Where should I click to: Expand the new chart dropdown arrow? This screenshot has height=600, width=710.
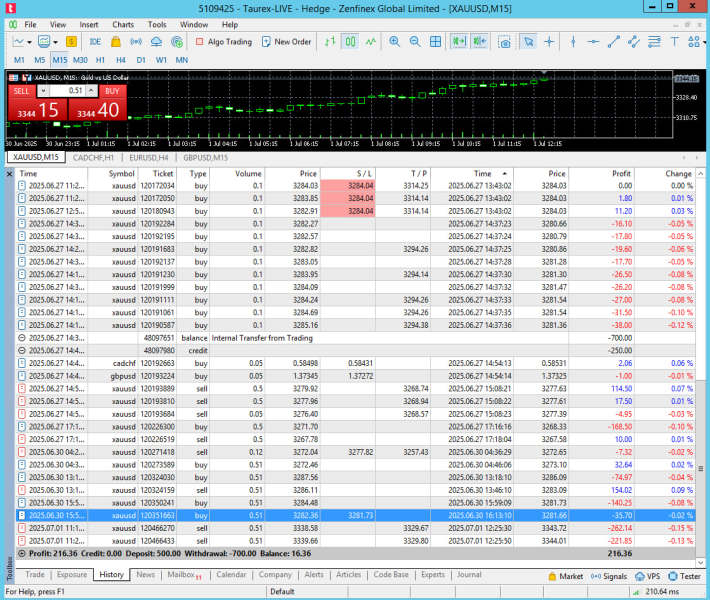pyautogui.click(x=29, y=42)
